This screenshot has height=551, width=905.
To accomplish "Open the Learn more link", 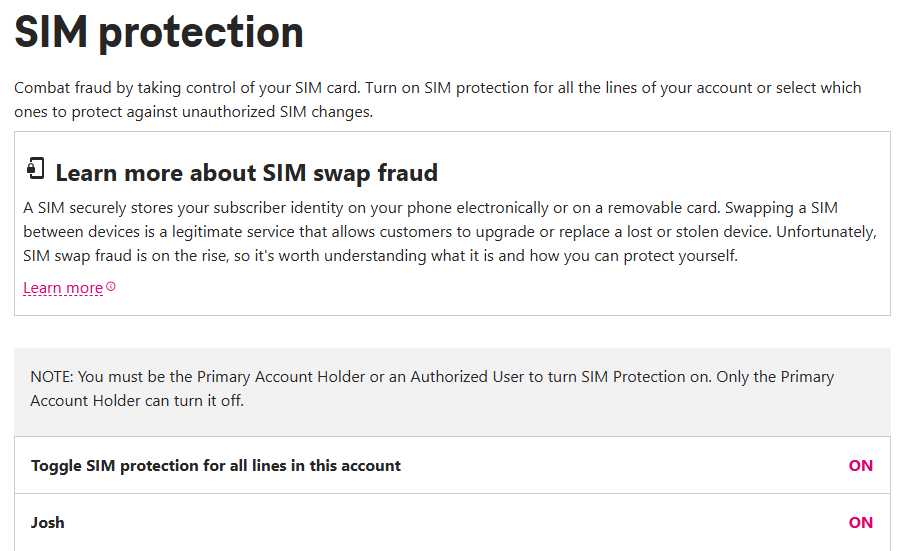I will (63, 288).
